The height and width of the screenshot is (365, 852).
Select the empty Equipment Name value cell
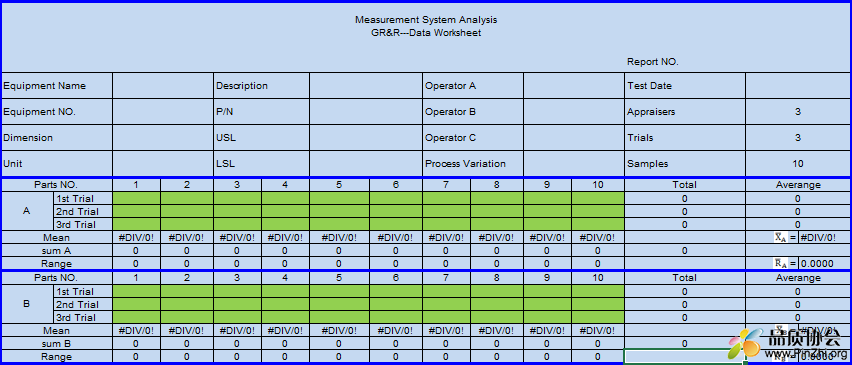click(163, 86)
